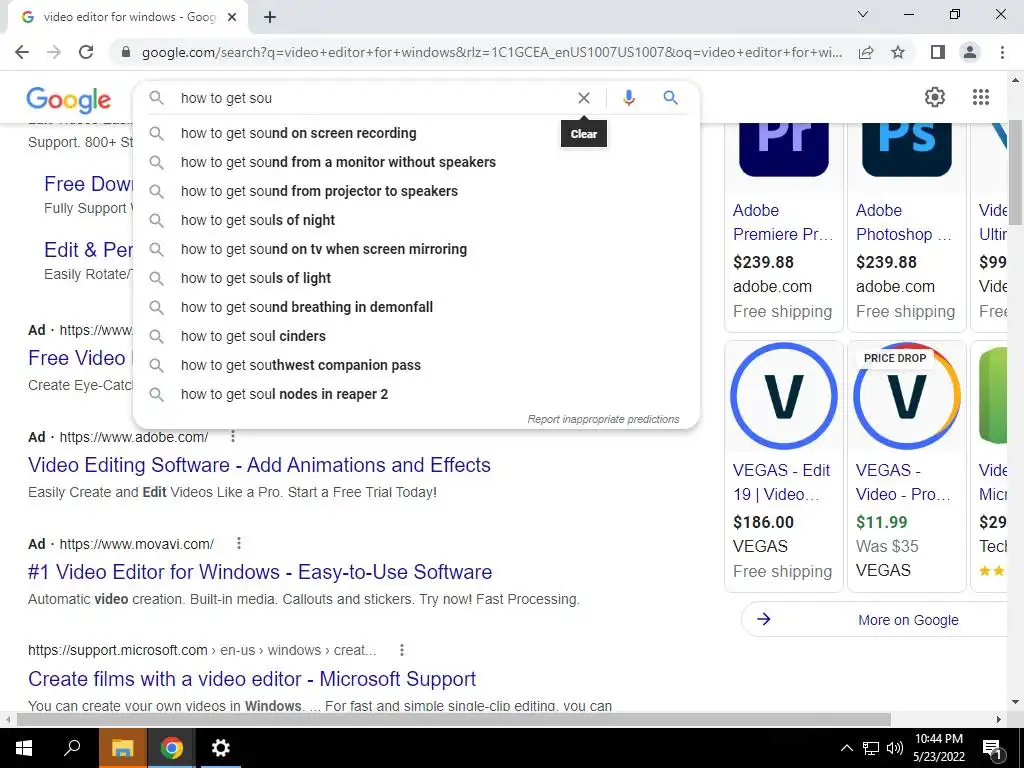The width and height of the screenshot is (1024, 768).
Task: Show hidden system tray icons
Action: [846, 748]
